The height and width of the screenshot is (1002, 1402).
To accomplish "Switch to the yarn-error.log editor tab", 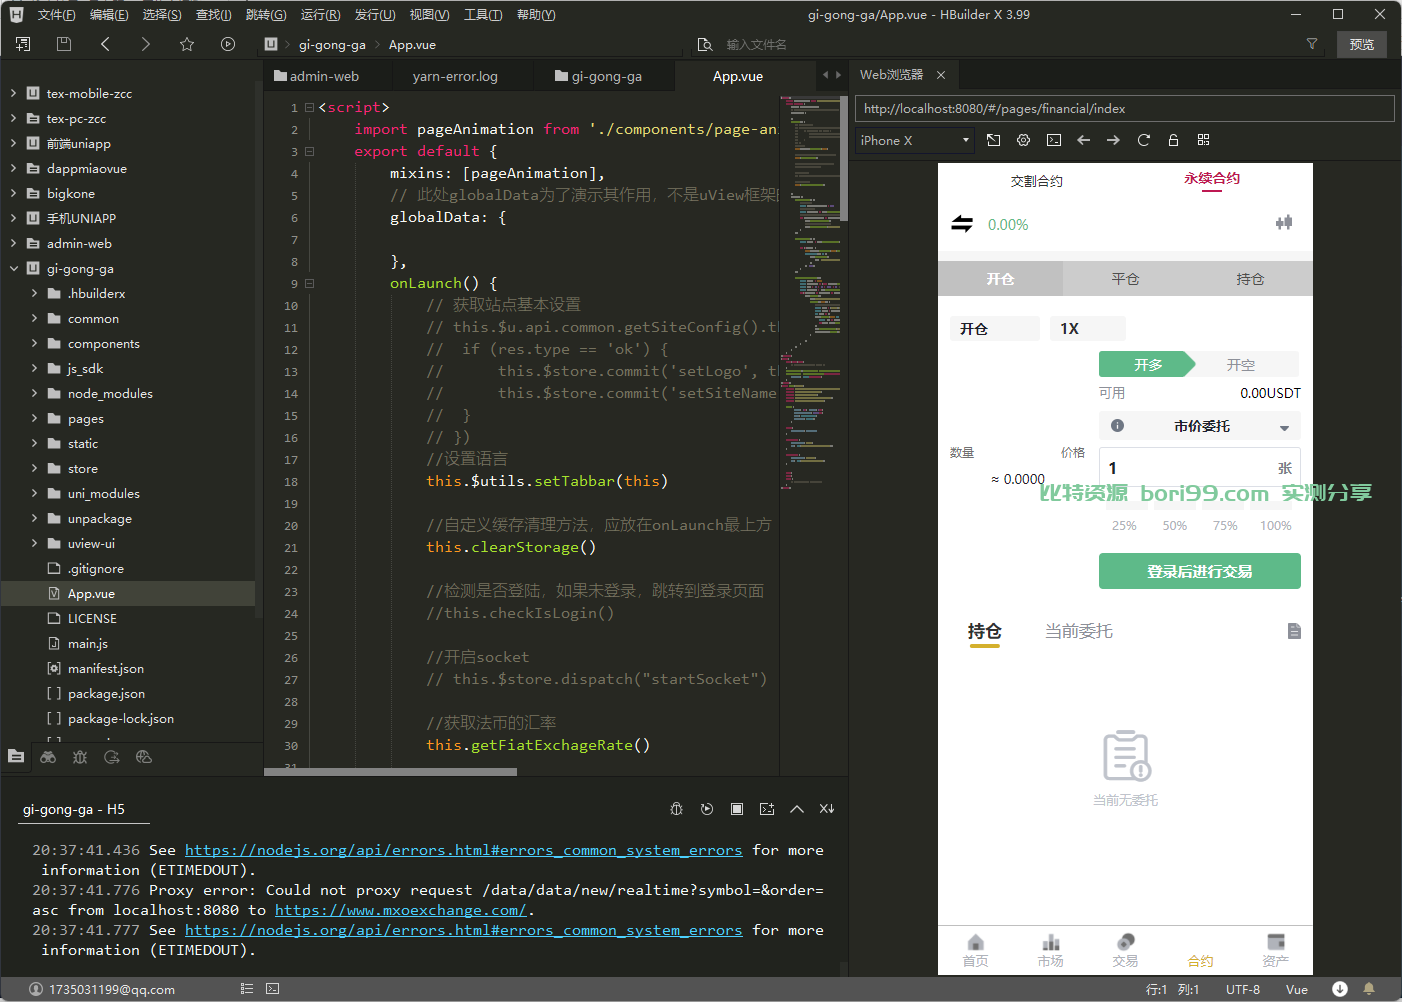I will (455, 76).
